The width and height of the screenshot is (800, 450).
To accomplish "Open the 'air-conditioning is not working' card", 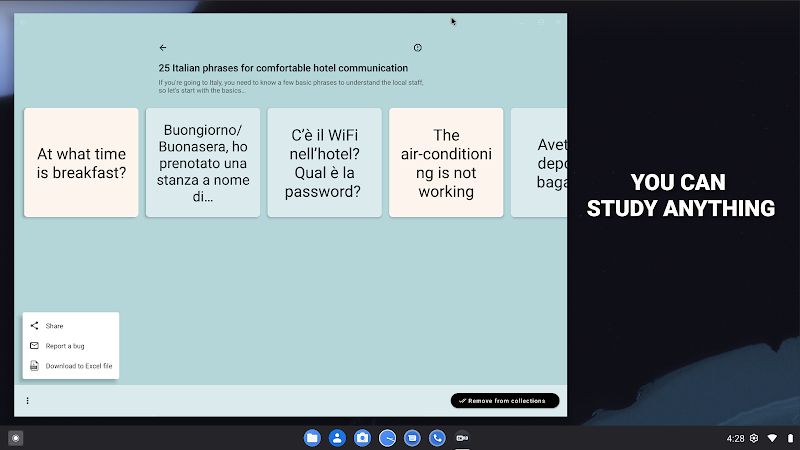I will click(446, 162).
